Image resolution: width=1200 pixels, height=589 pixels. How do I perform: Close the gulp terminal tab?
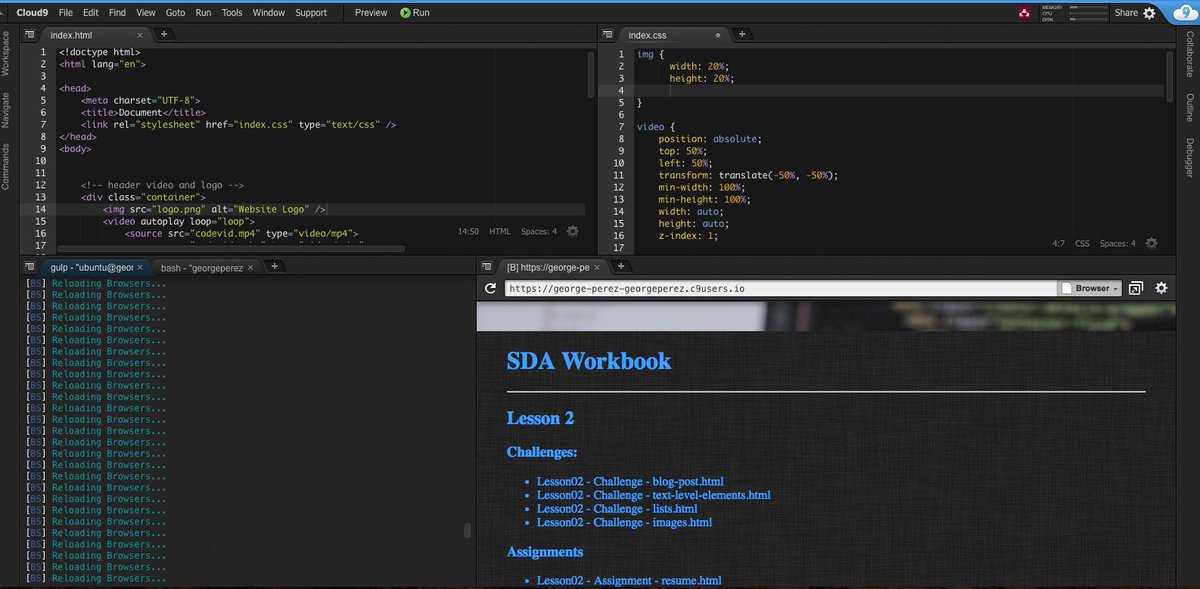pos(141,268)
